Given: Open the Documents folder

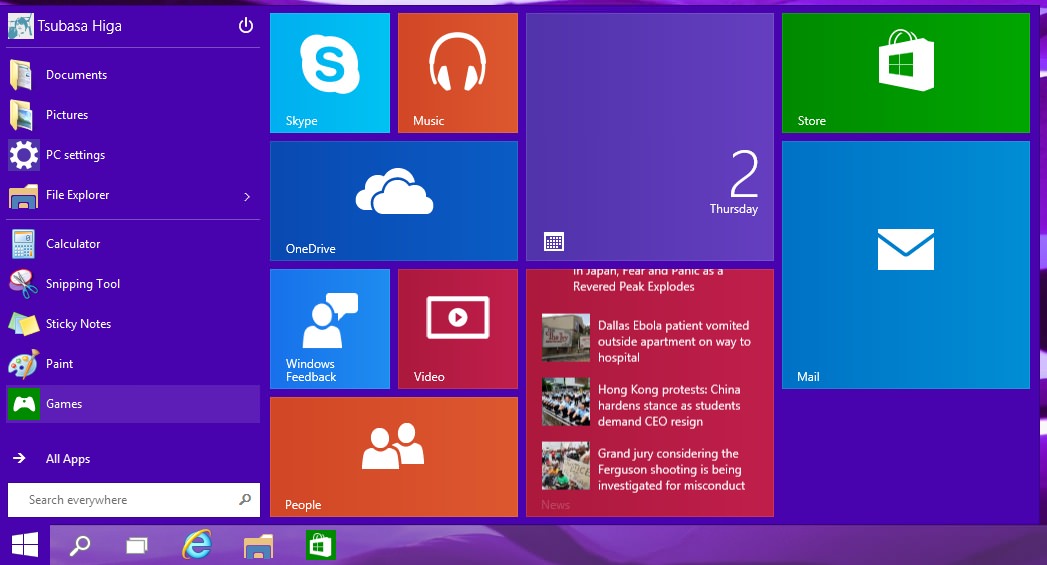Looking at the screenshot, I should pos(133,75).
